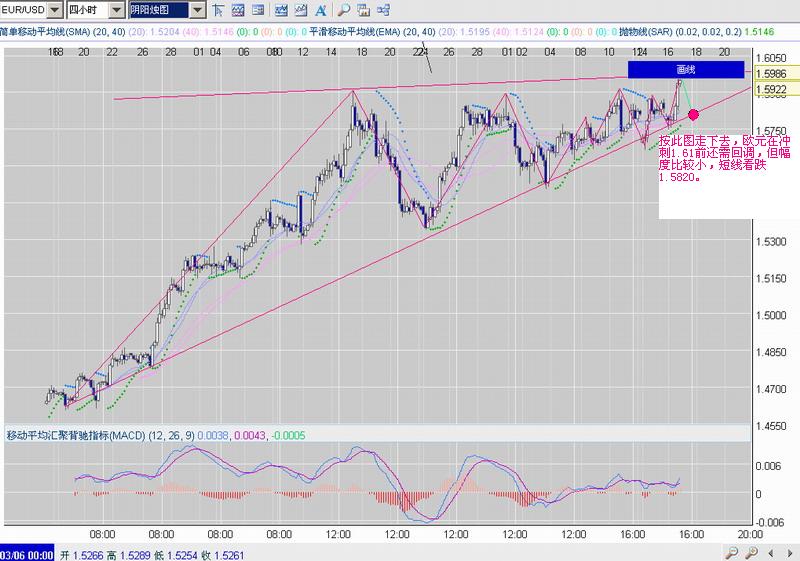The width and height of the screenshot is (800, 561).
Task: Open the EUR/USD currency pair dropdown
Action: (55, 10)
